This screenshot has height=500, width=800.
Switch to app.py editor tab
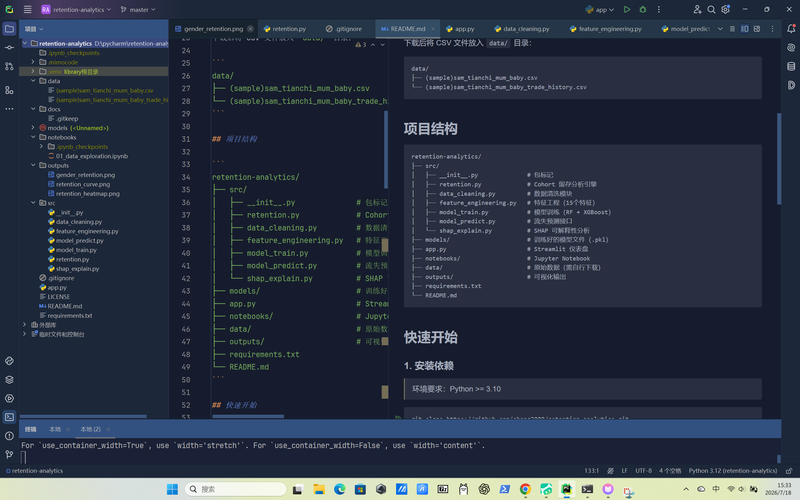pyautogui.click(x=460, y=29)
